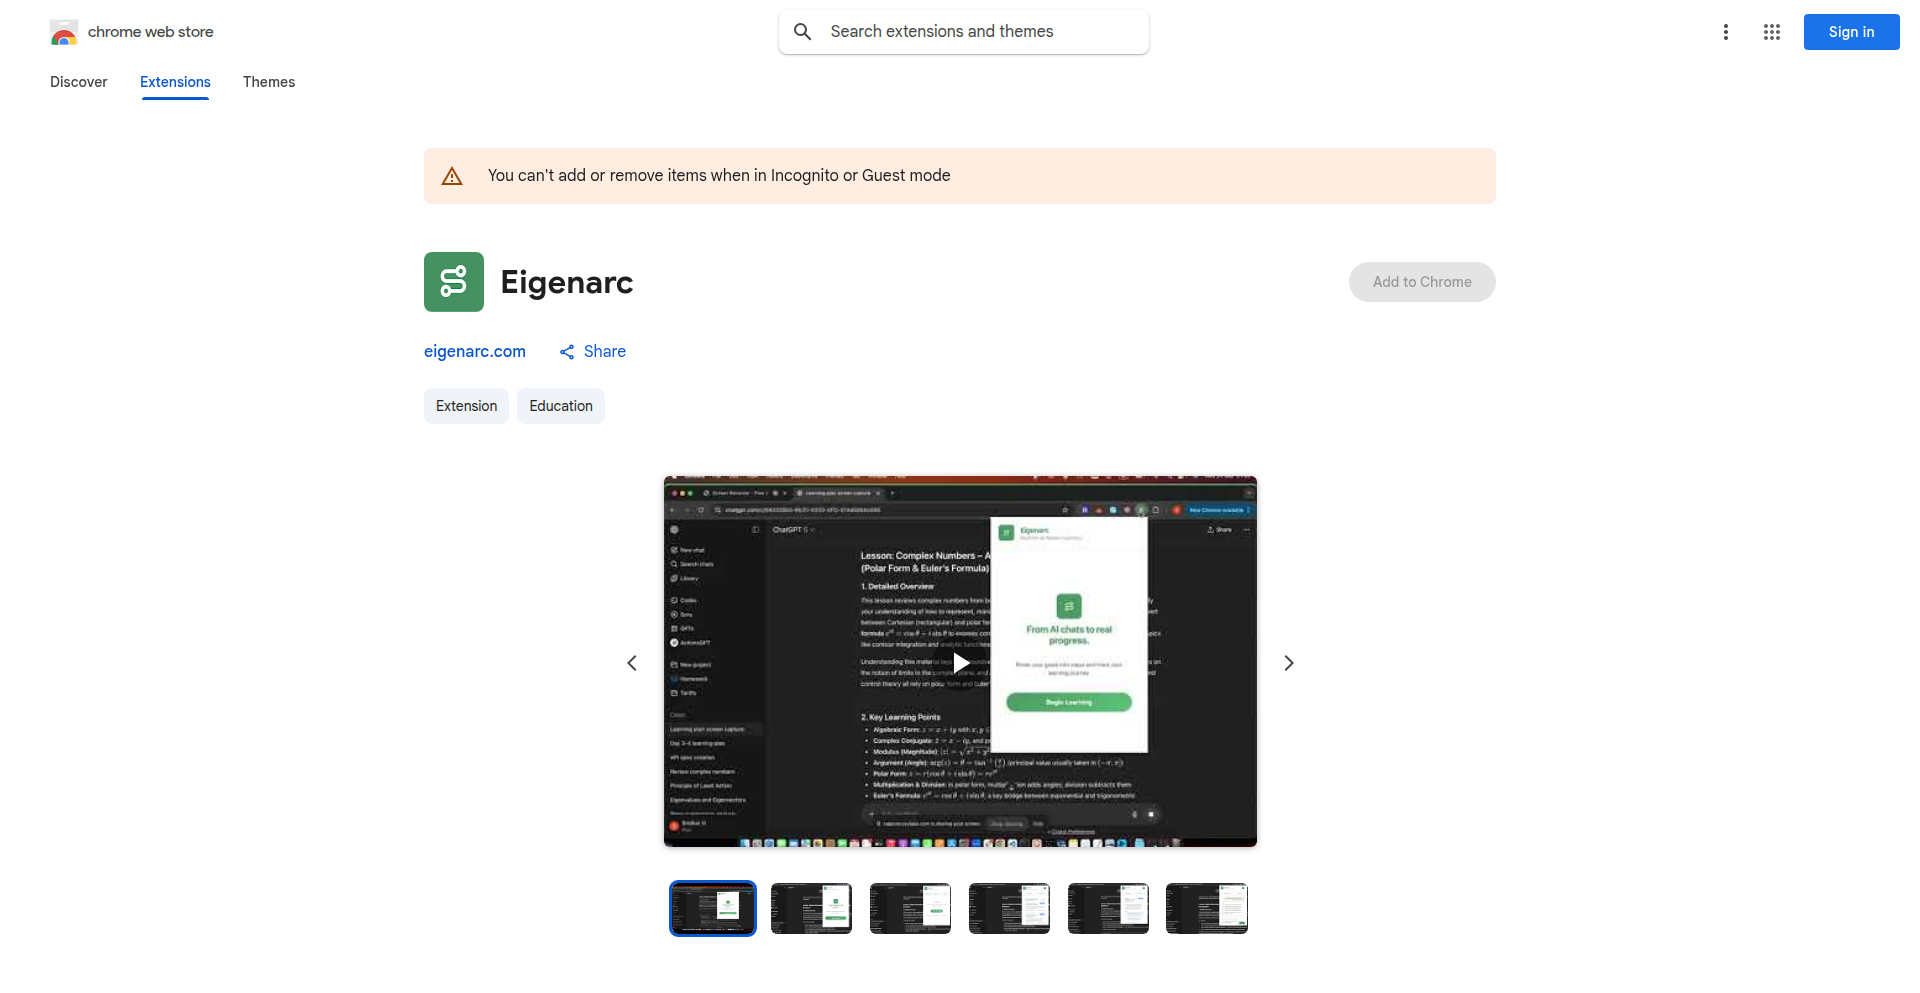Click the Add to Chrome button
The width and height of the screenshot is (1920, 993).
(1422, 282)
